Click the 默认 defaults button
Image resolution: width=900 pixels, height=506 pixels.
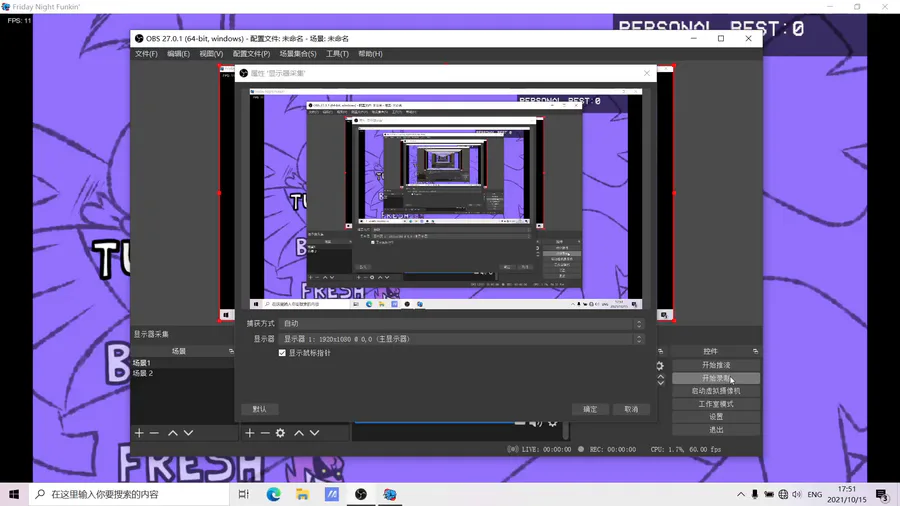pyautogui.click(x=259, y=409)
